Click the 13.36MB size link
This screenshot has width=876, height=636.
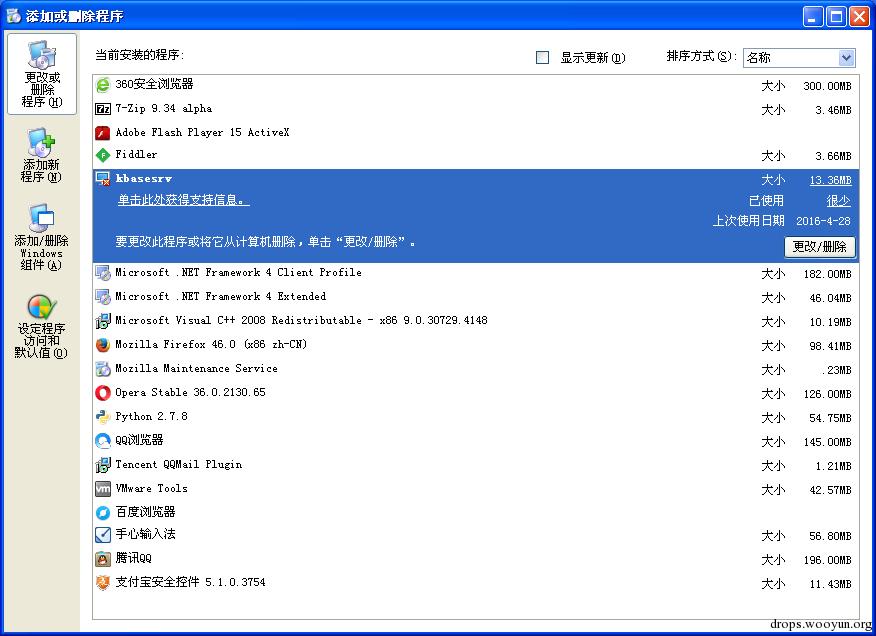pyautogui.click(x=831, y=180)
